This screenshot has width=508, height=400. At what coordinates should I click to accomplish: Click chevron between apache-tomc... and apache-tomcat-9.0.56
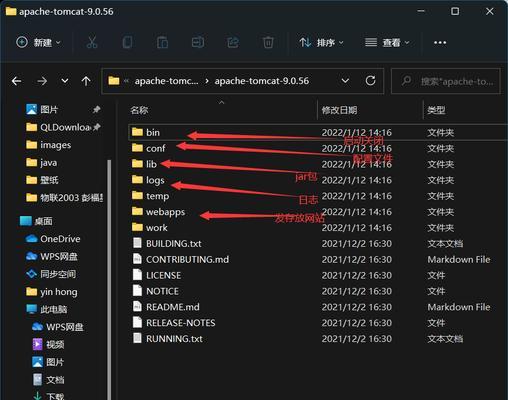tap(207, 81)
